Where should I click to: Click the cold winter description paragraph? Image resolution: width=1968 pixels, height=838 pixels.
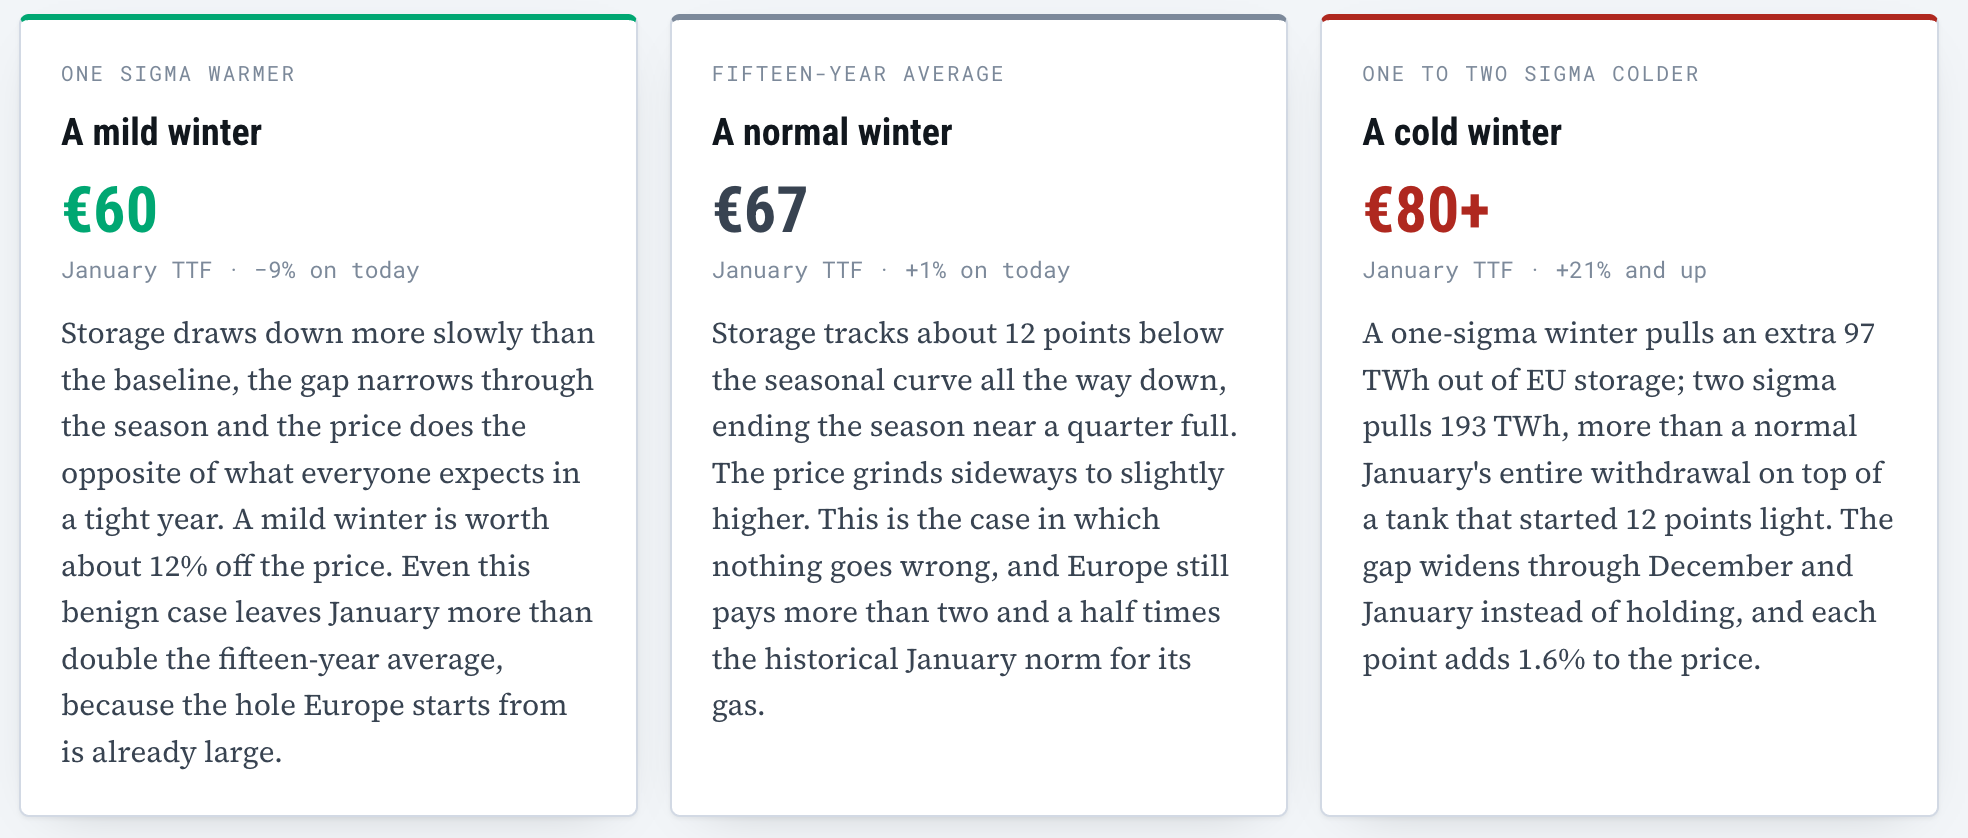coord(1629,496)
